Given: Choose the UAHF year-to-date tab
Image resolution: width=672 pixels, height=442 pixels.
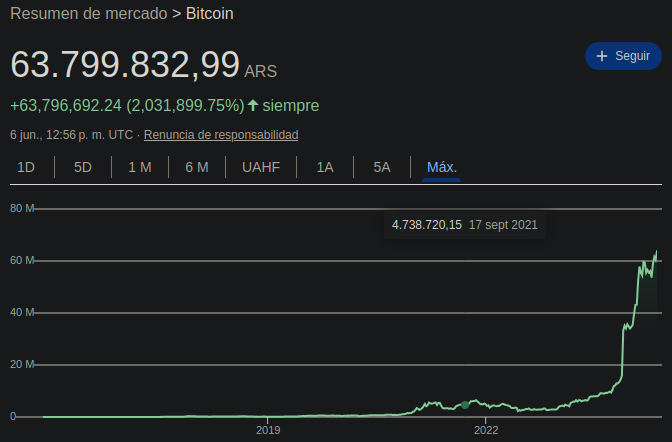Looking at the screenshot, I should (x=261, y=167).
